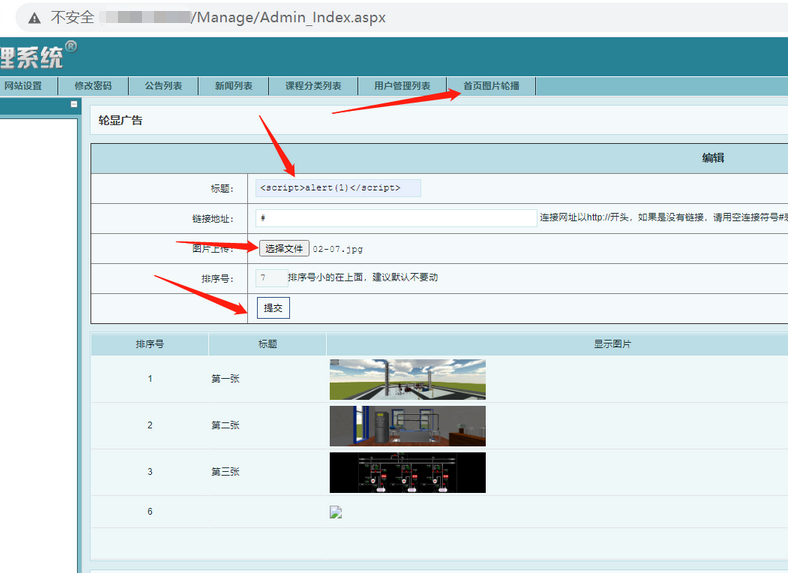Click the 选择文件 file upload button
The width and height of the screenshot is (792, 573).
pos(284,249)
